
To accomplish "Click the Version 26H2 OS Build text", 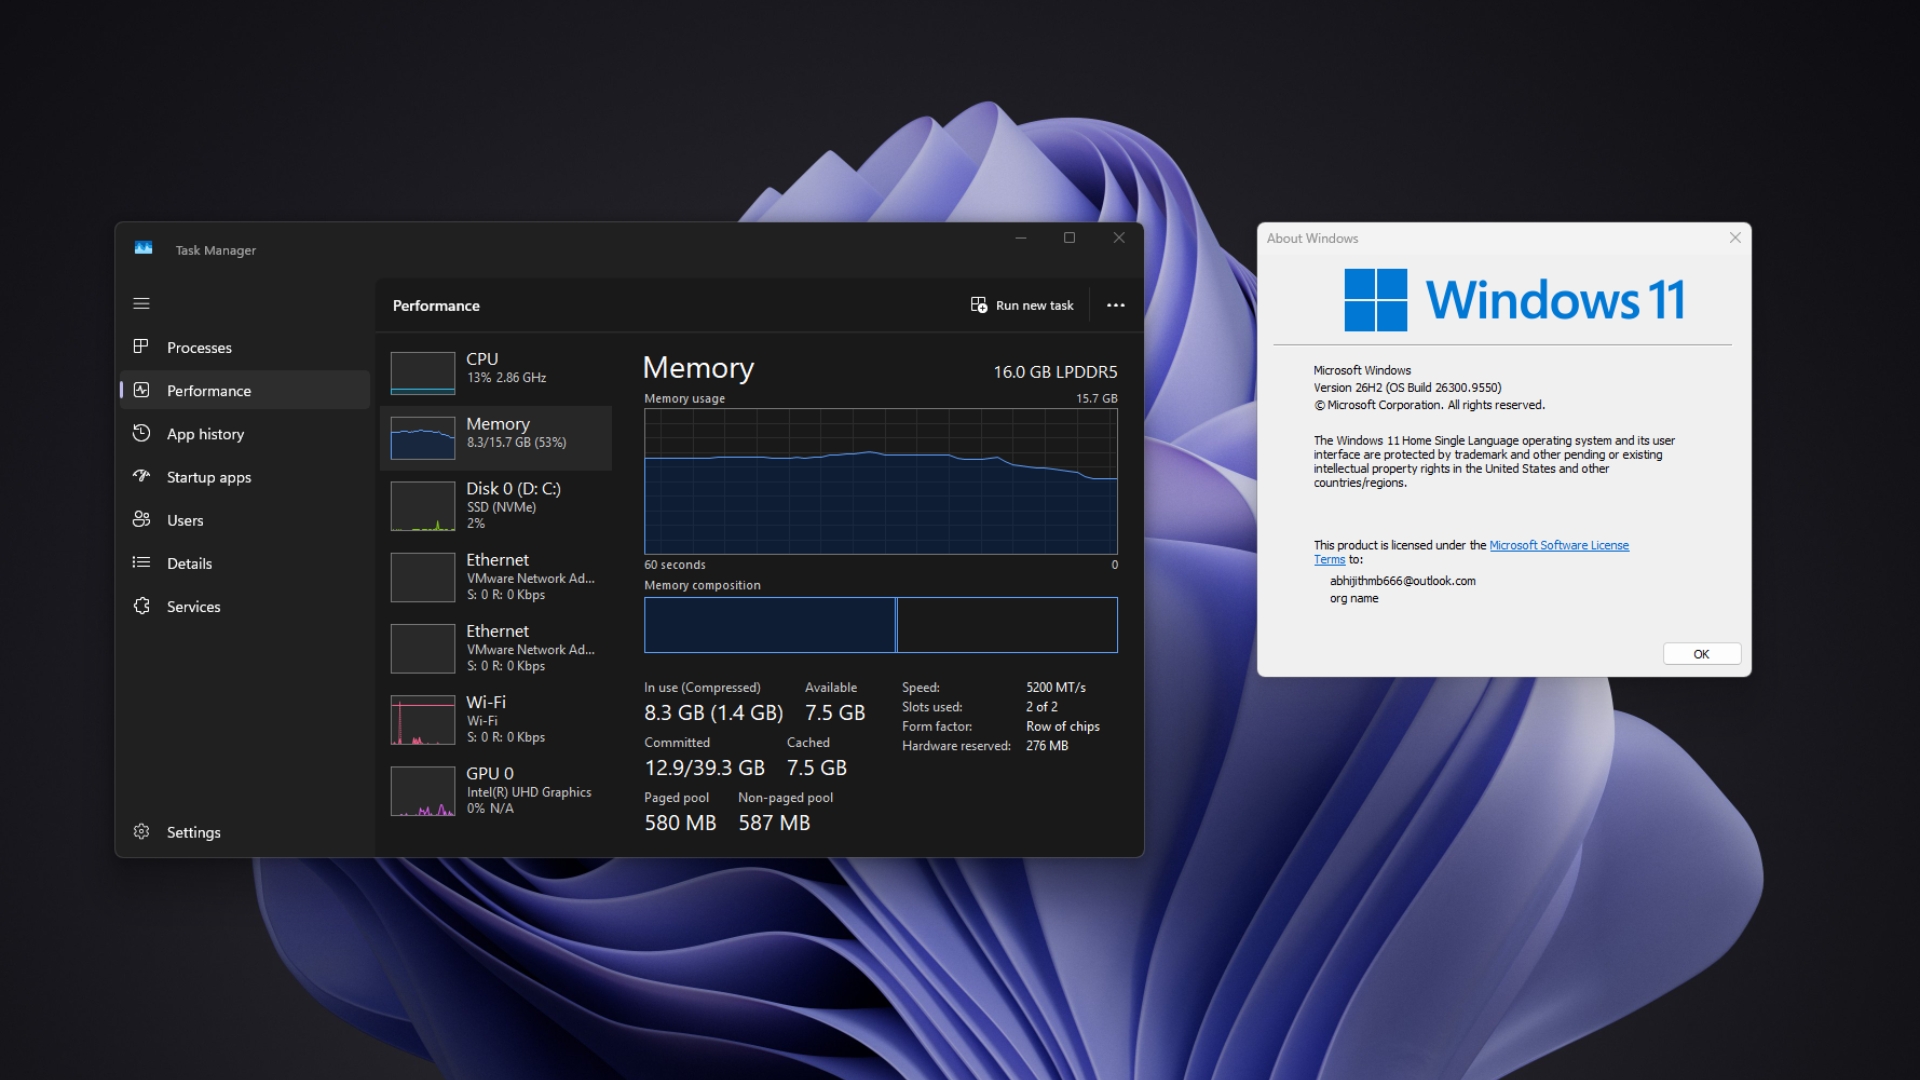I will coord(1407,387).
